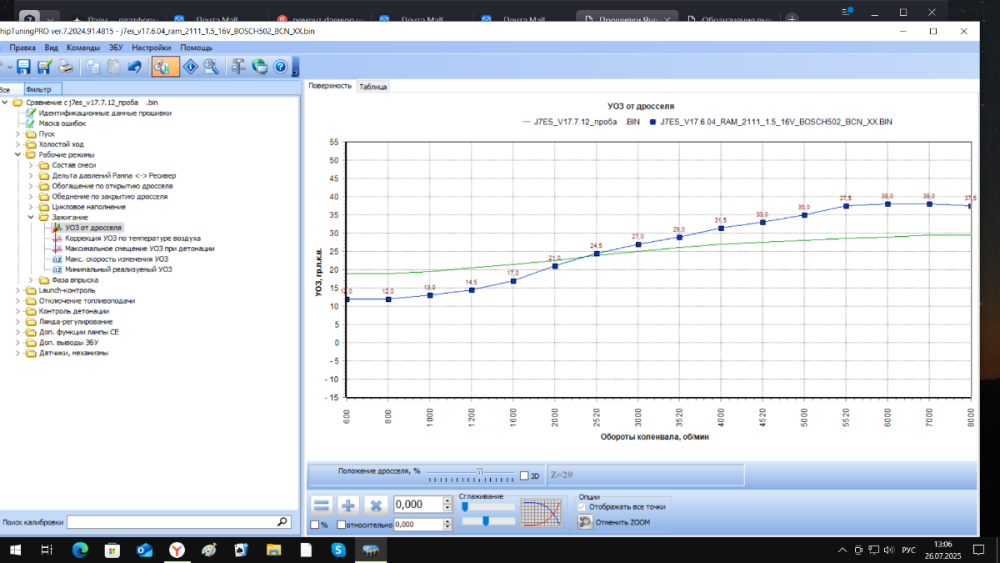This screenshot has height=563, width=1000.
Task: Toggle the 'относительно' checkbox
Action: [x=342, y=525]
